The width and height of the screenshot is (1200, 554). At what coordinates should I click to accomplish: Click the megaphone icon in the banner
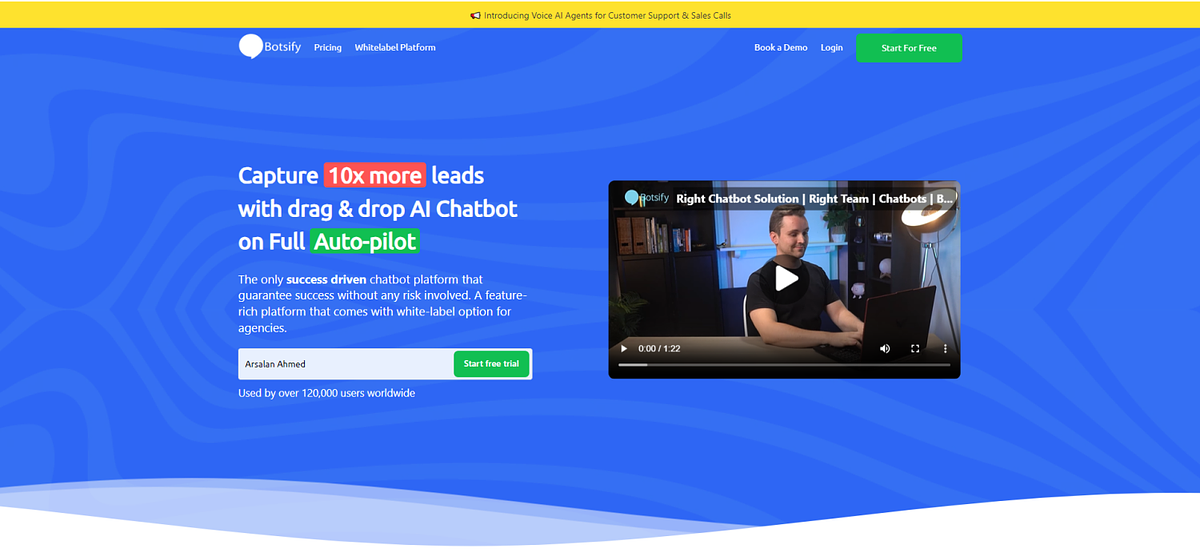[475, 16]
